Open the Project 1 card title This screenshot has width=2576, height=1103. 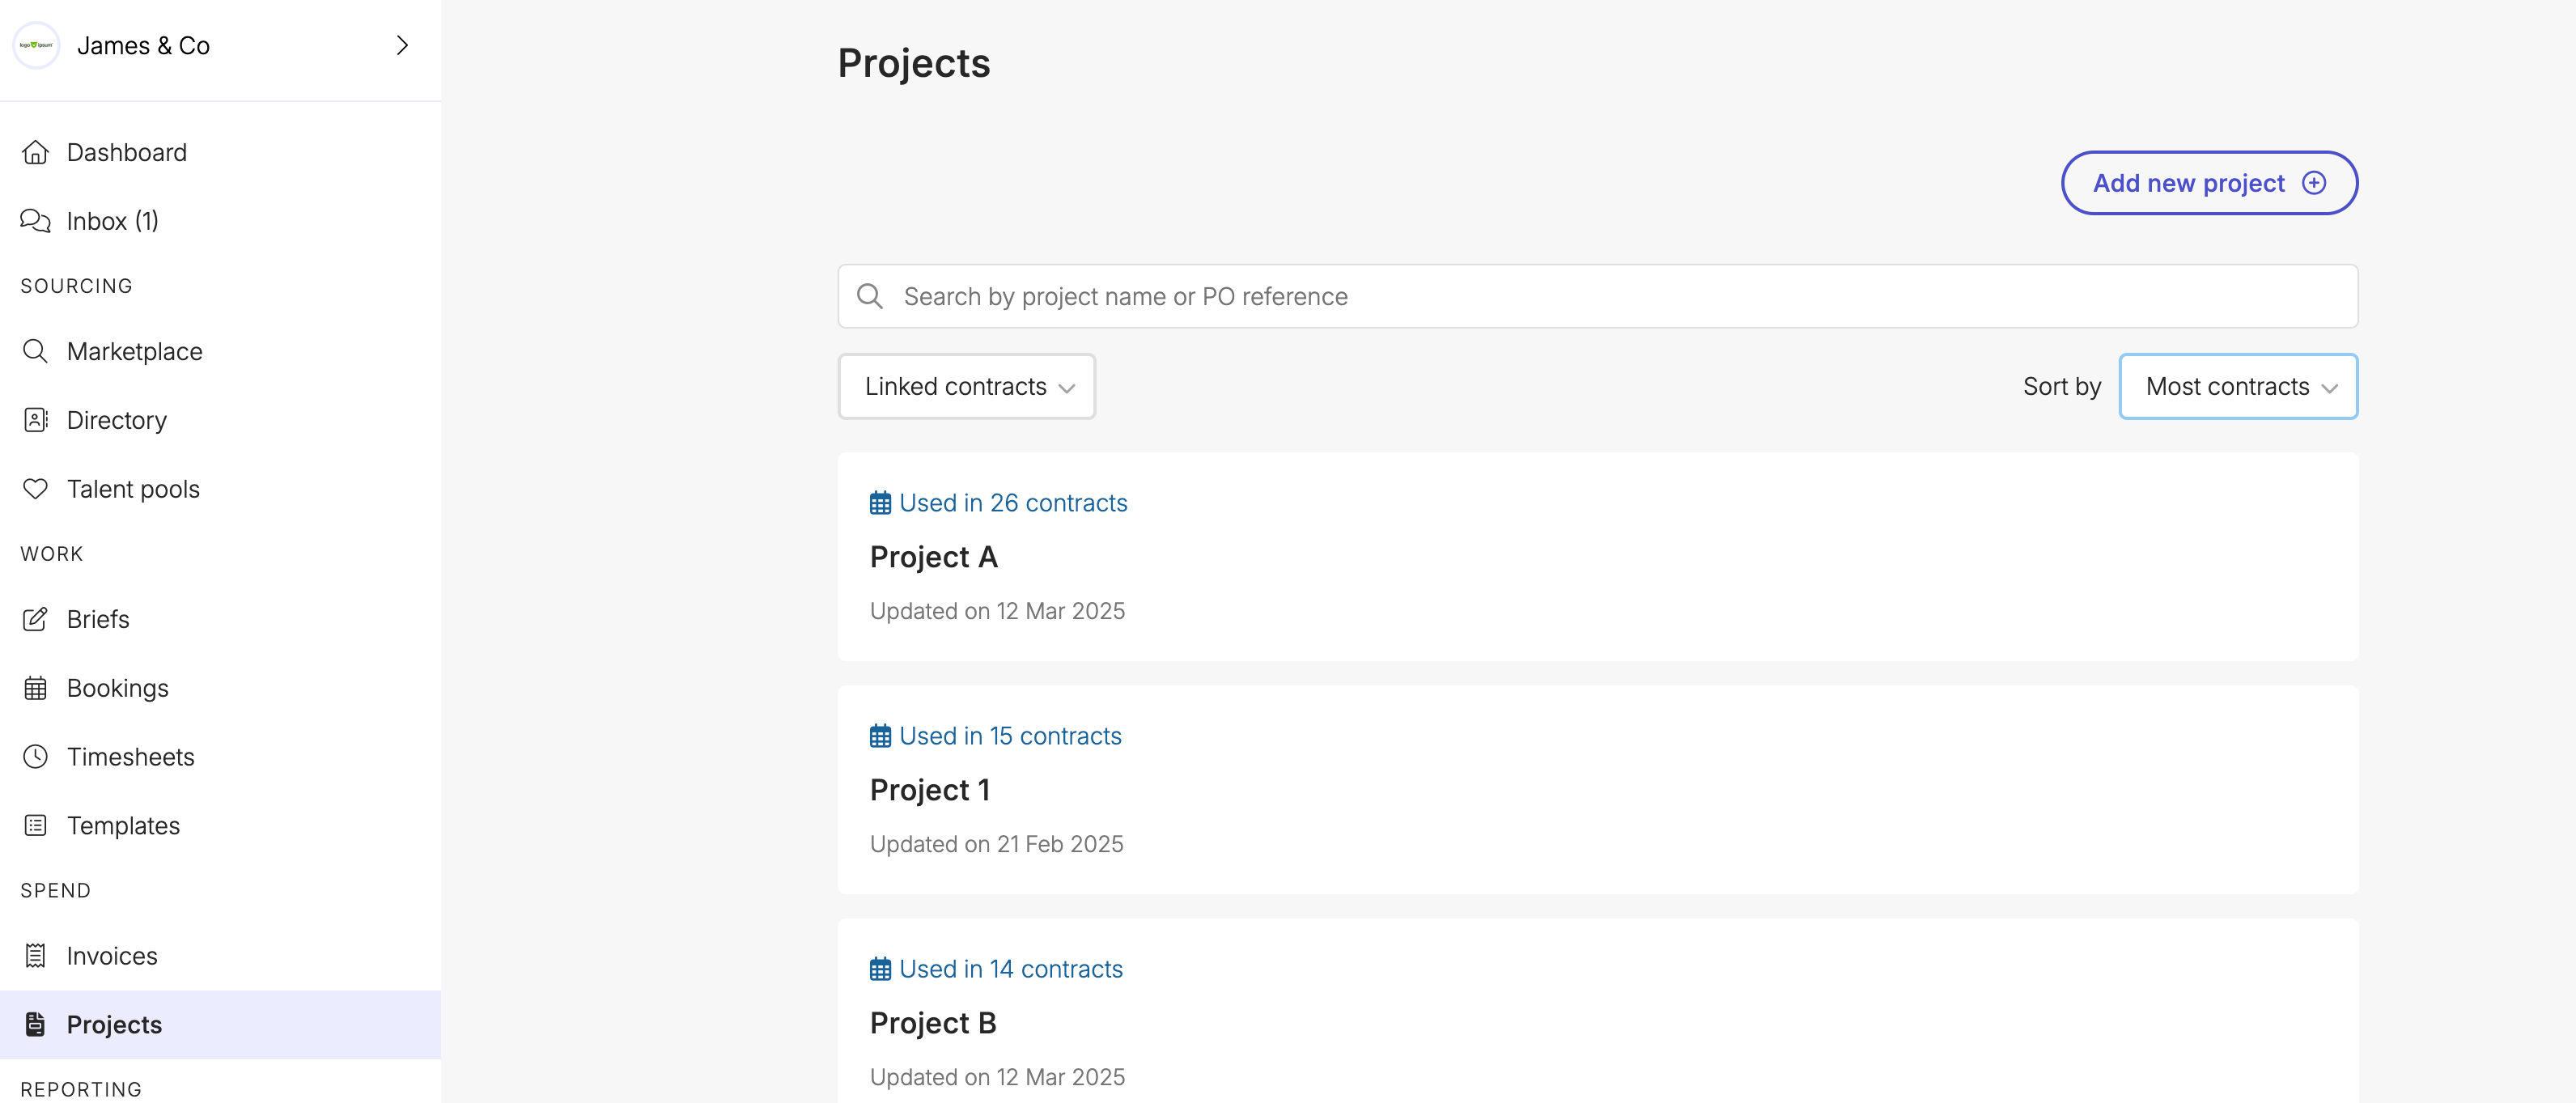point(930,790)
